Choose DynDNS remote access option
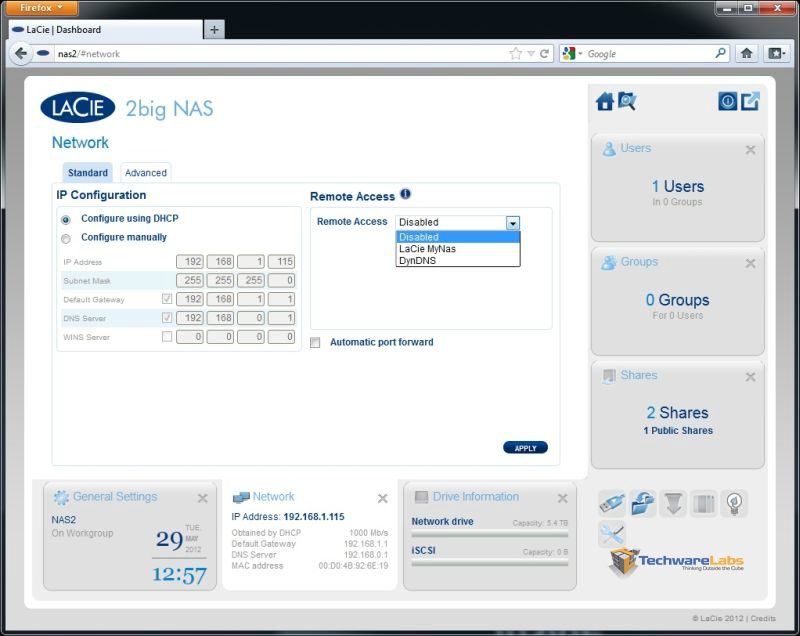This screenshot has height=636, width=800. click(458, 261)
